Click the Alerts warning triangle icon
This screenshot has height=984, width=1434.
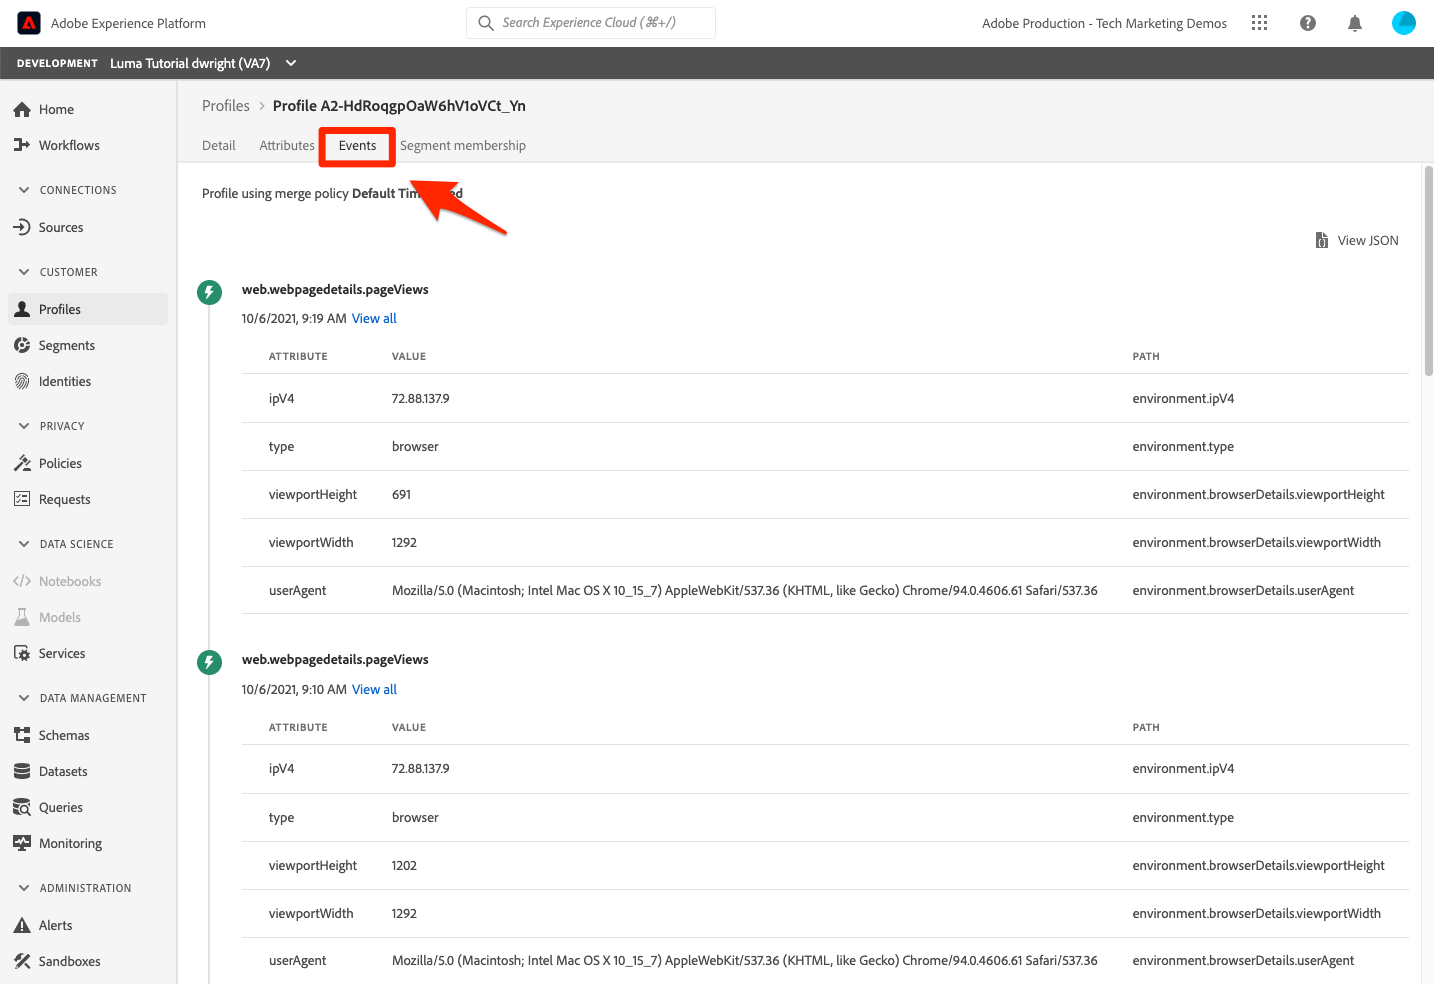click(x=22, y=925)
